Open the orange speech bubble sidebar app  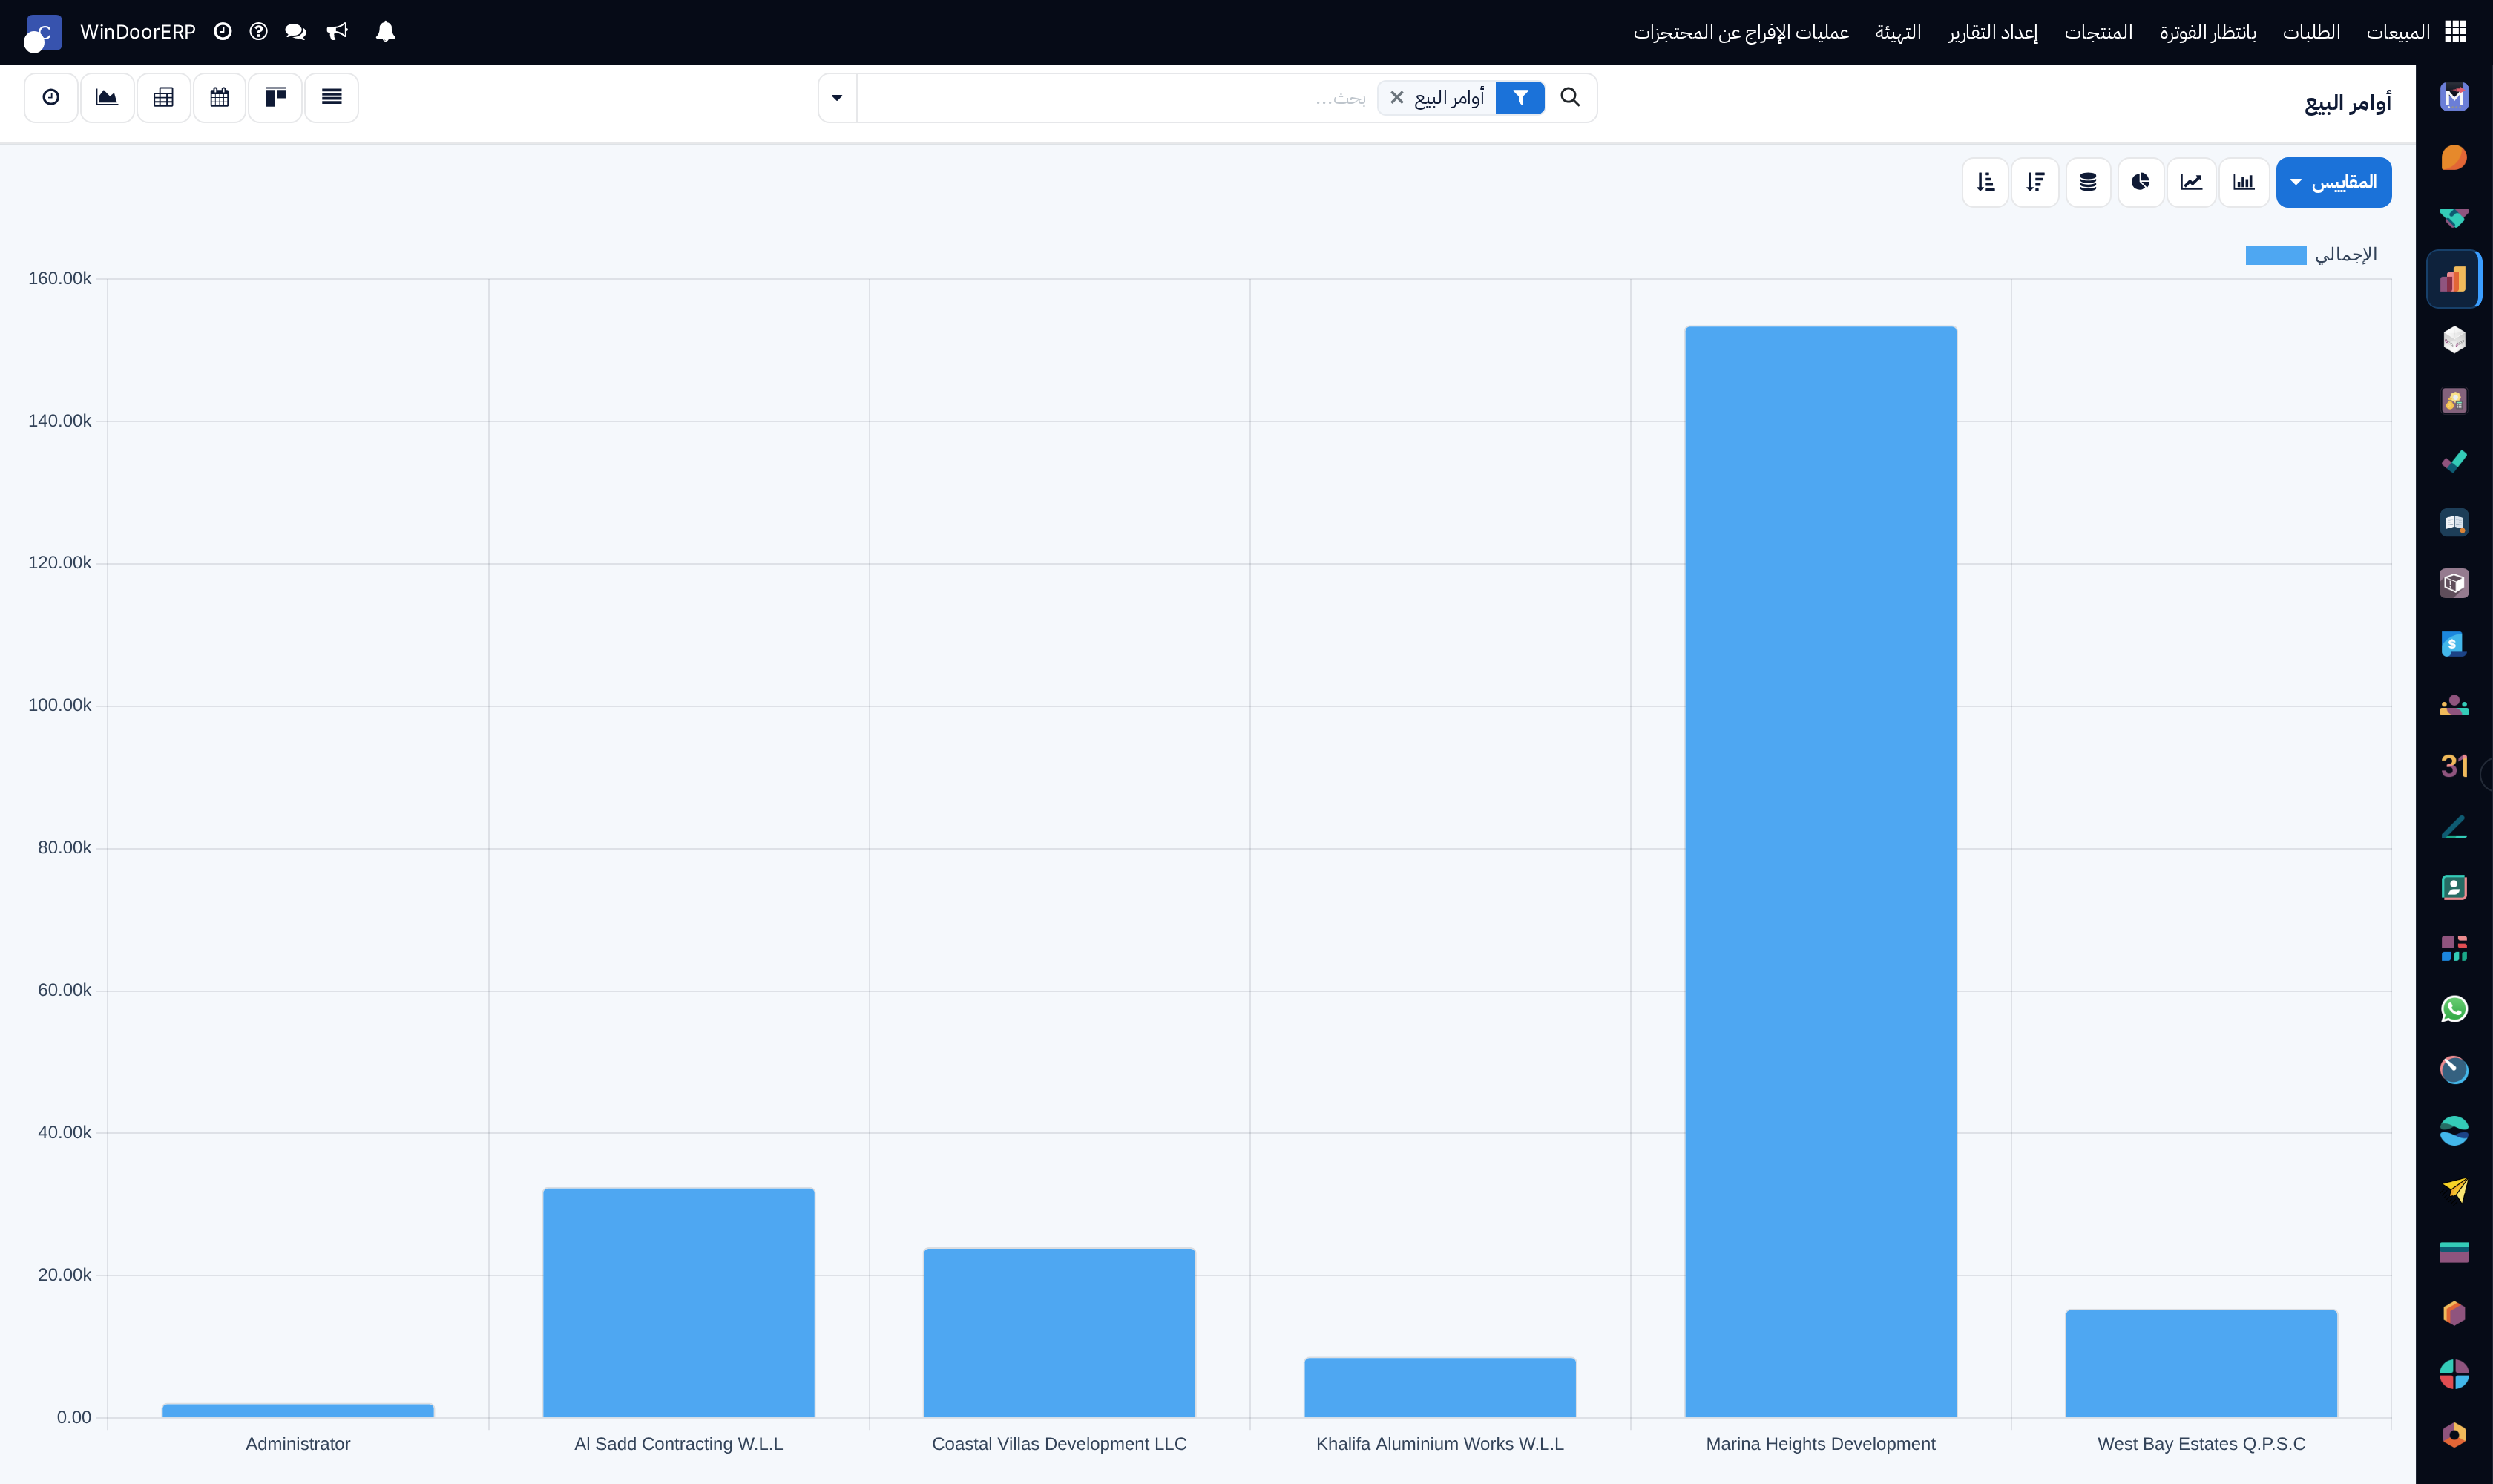pyautogui.click(x=2454, y=158)
